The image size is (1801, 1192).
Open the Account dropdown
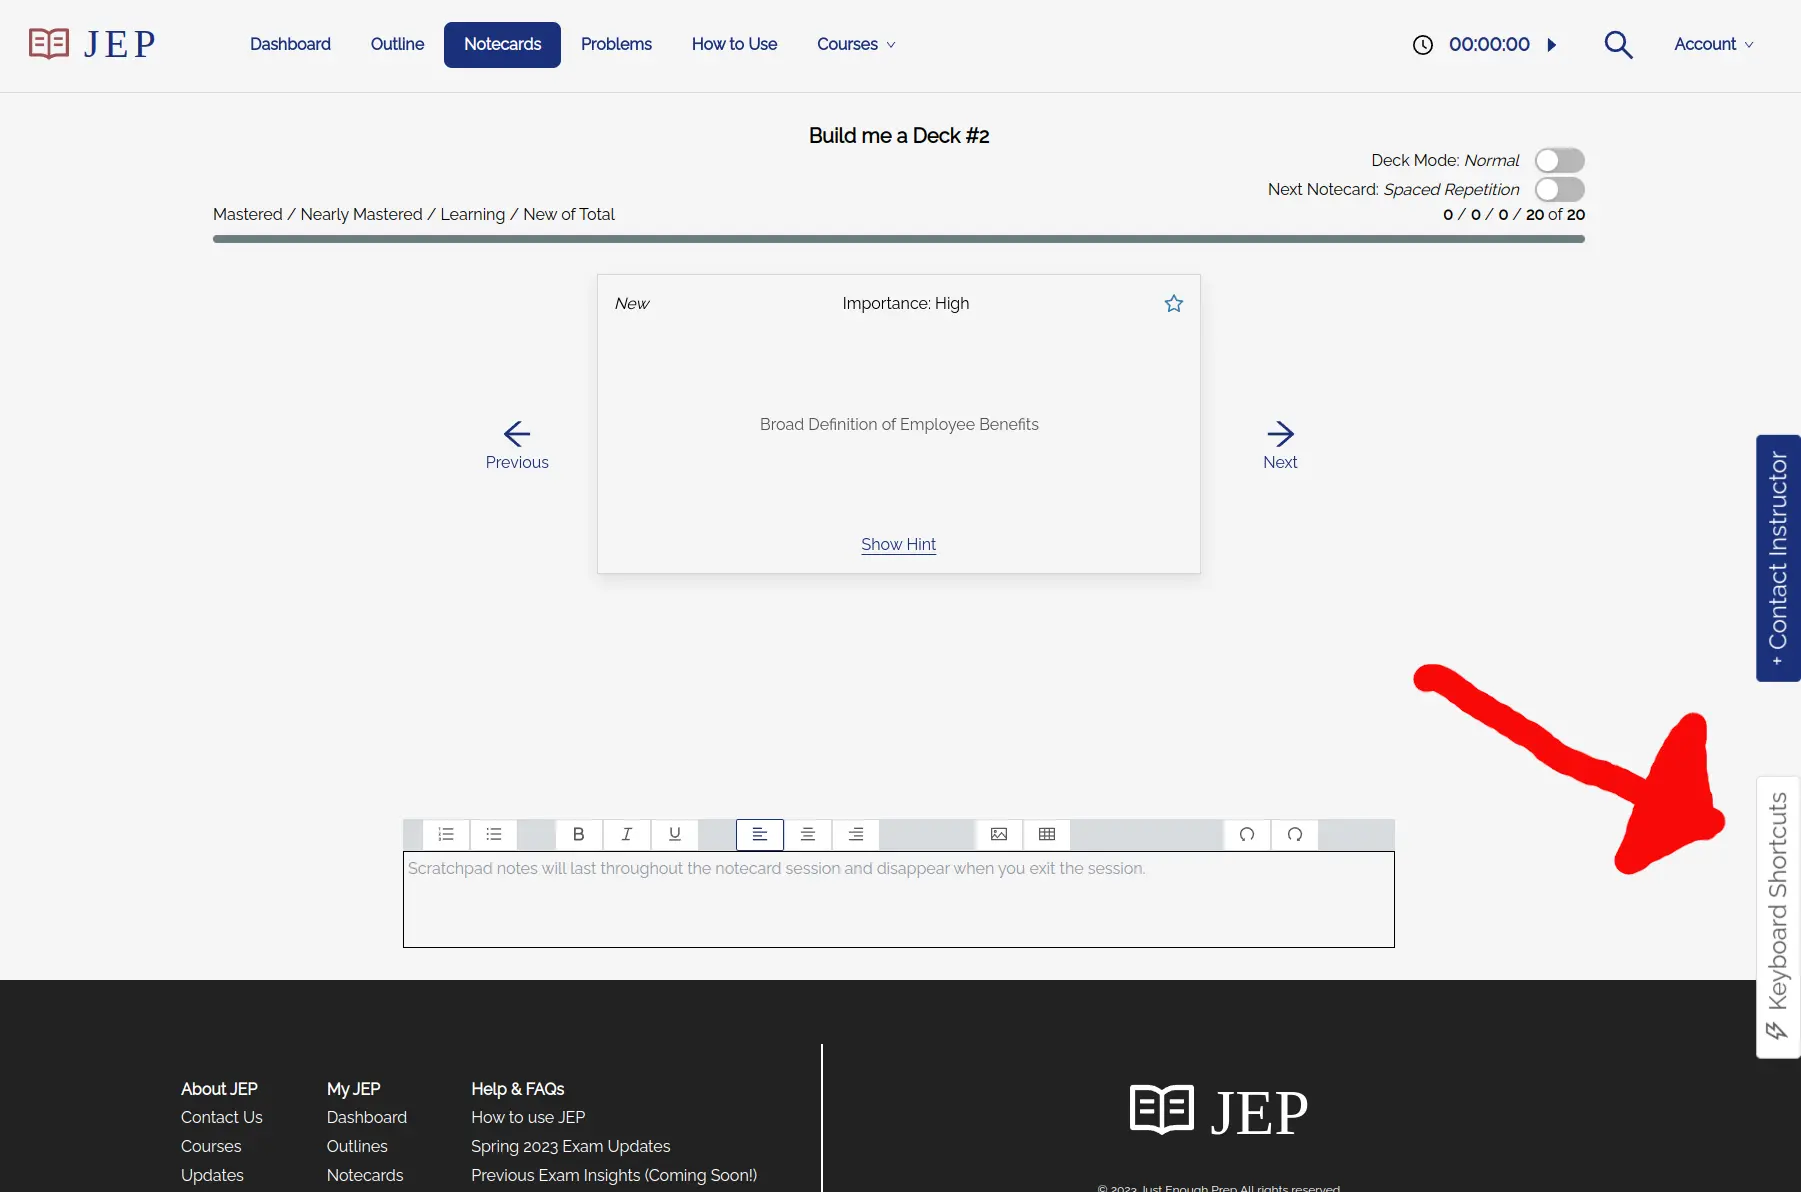click(x=1713, y=45)
